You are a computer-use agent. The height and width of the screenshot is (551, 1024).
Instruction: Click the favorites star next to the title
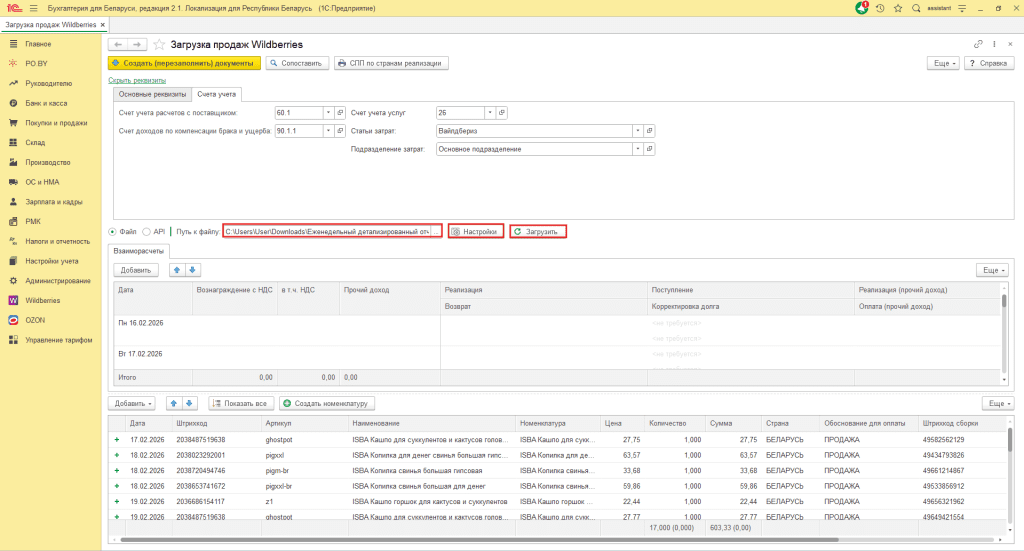pyautogui.click(x=159, y=45)
